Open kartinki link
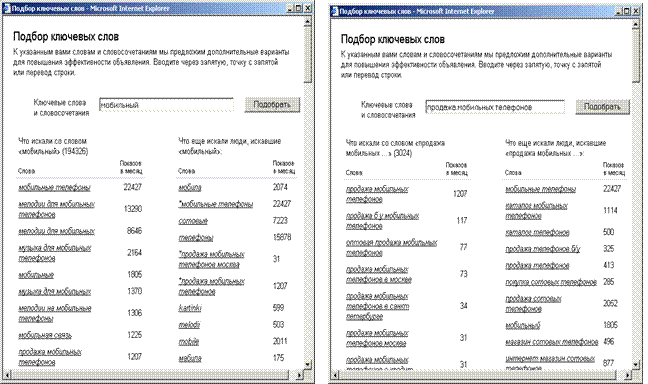Viewport: 648px width, 384px height. pyautogui.click(x=190, y=308)
